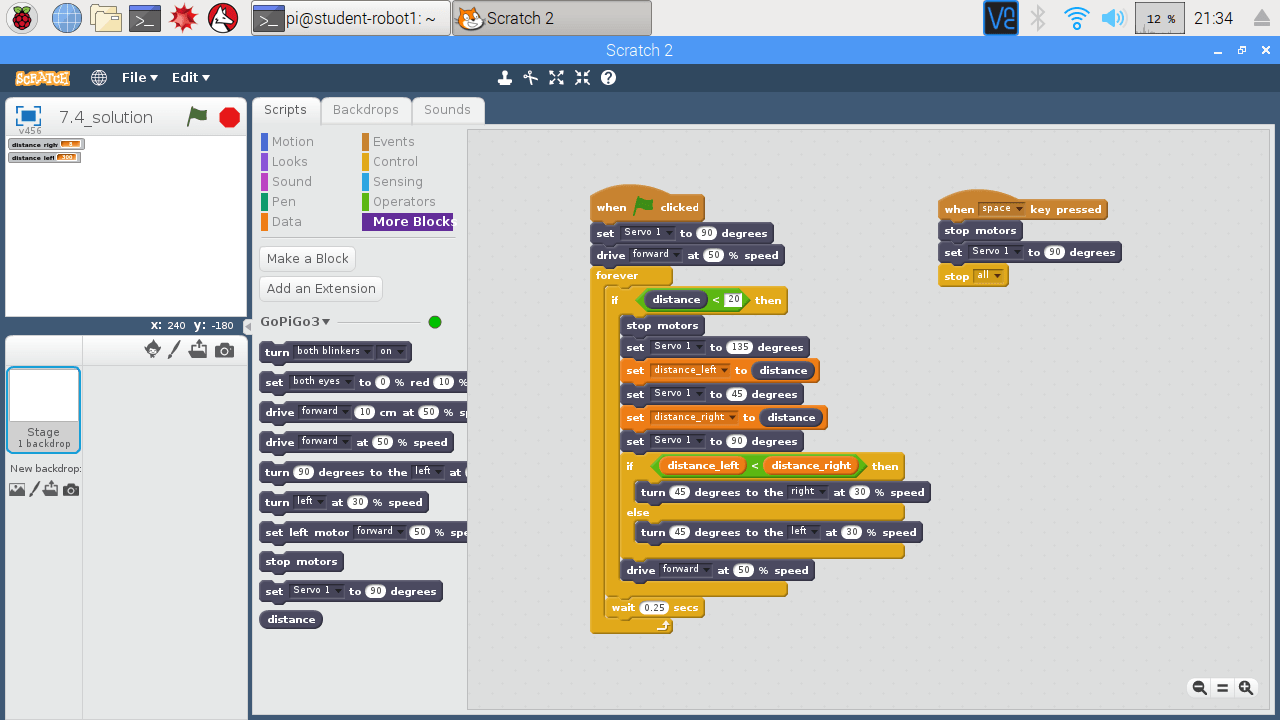This screenshot has width=1280, height=720.
Task: Switch to the Backdrops tab
Action: click(x=366, y=110)
